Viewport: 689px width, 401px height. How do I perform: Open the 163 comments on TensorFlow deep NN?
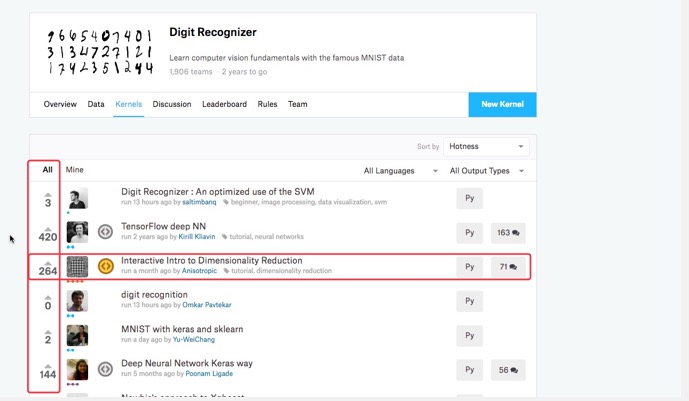click(508, 233)
